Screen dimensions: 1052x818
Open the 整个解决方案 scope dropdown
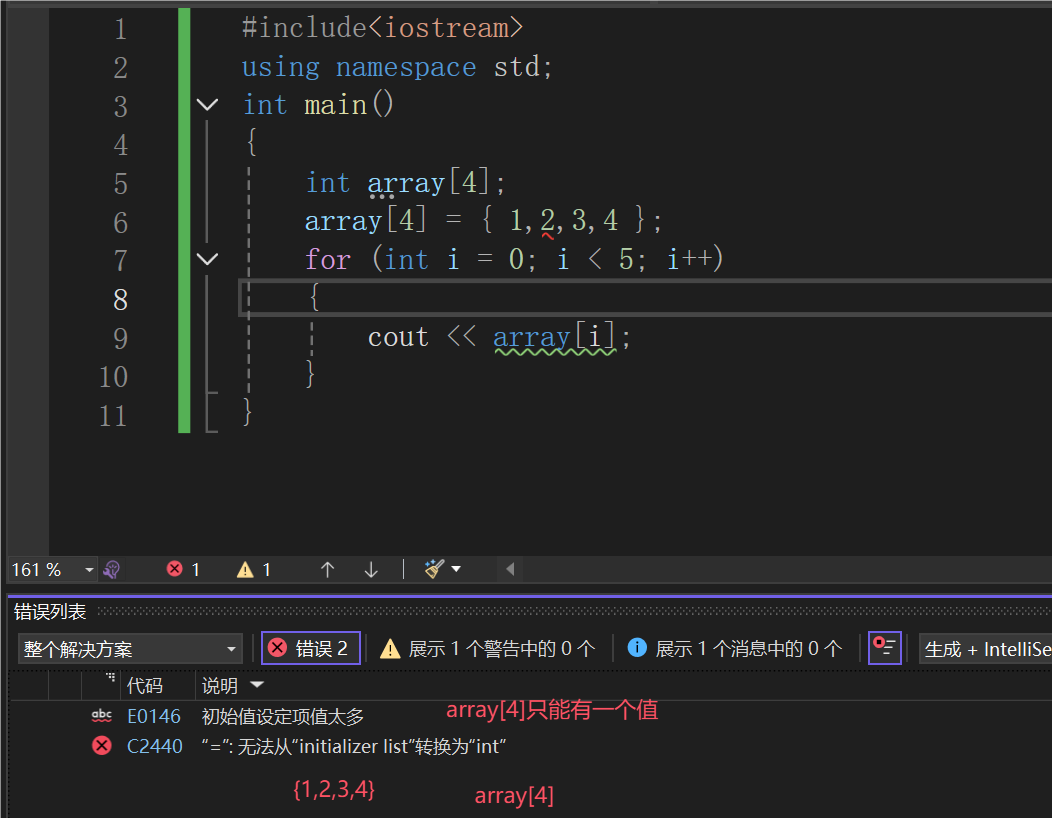coord(129,649)
